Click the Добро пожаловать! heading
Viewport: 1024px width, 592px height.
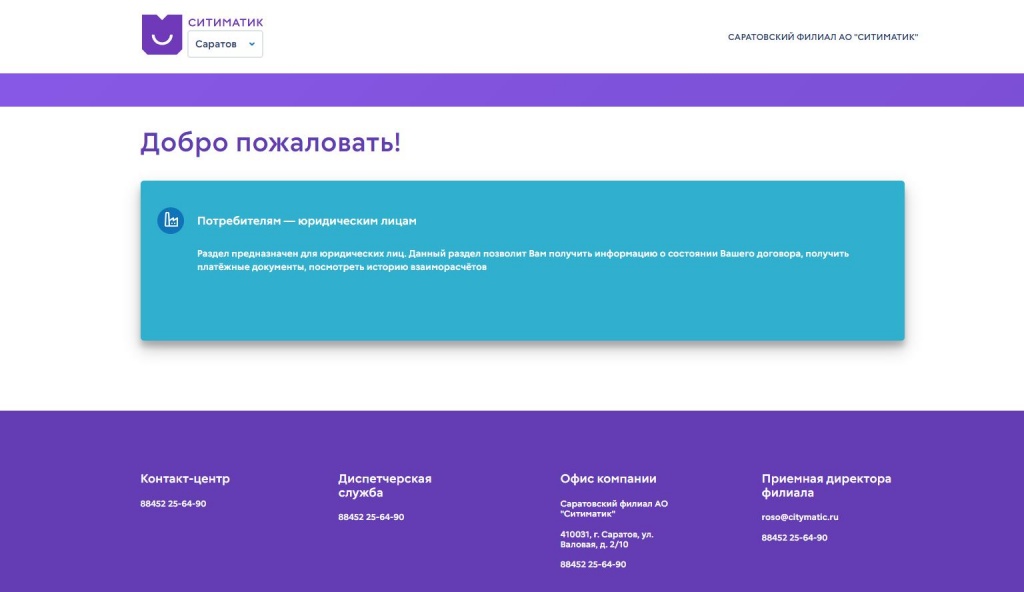pos(270,143)
